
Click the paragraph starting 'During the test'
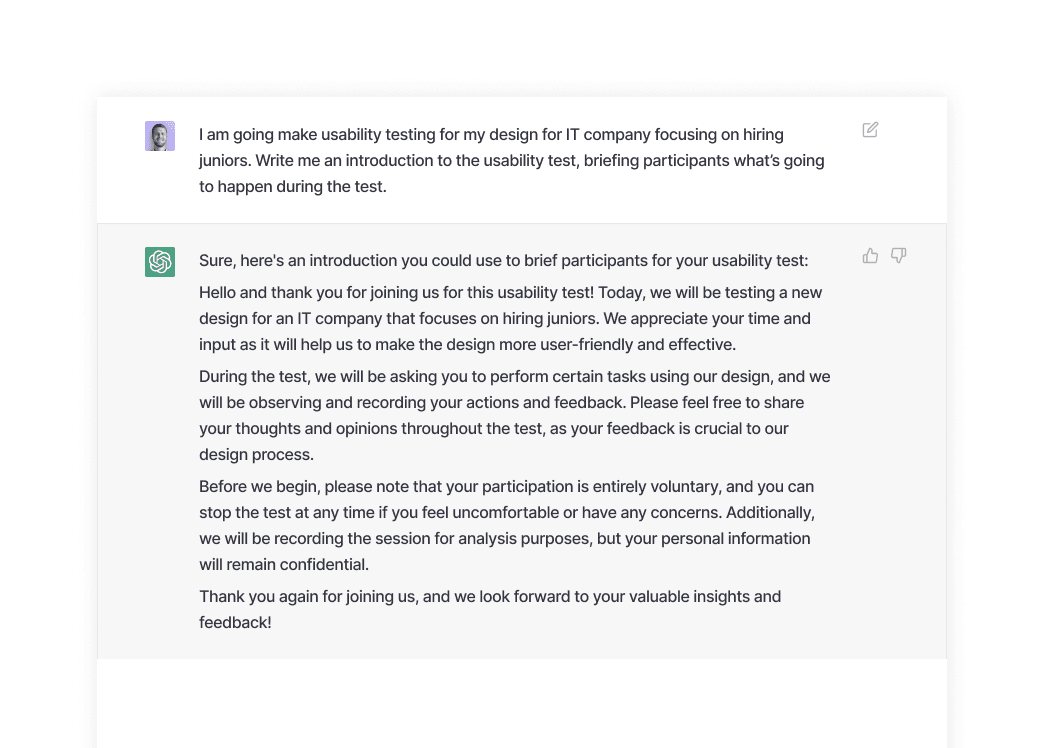click(x=515, y=416)
